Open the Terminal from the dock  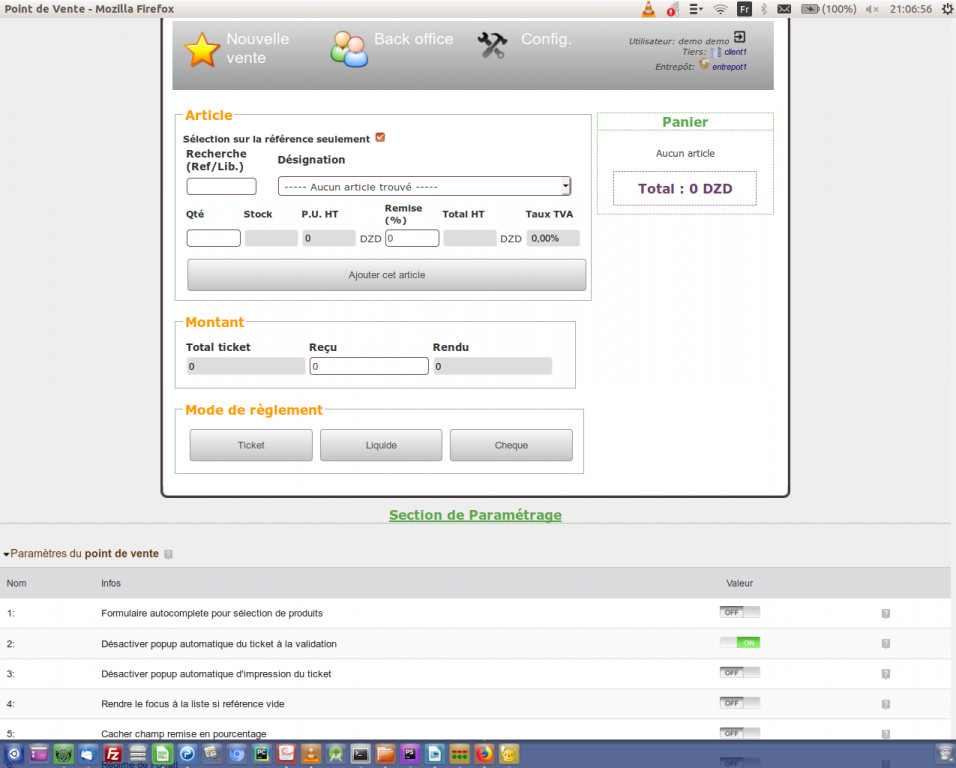pyautogui.click(x=360, y=754)
